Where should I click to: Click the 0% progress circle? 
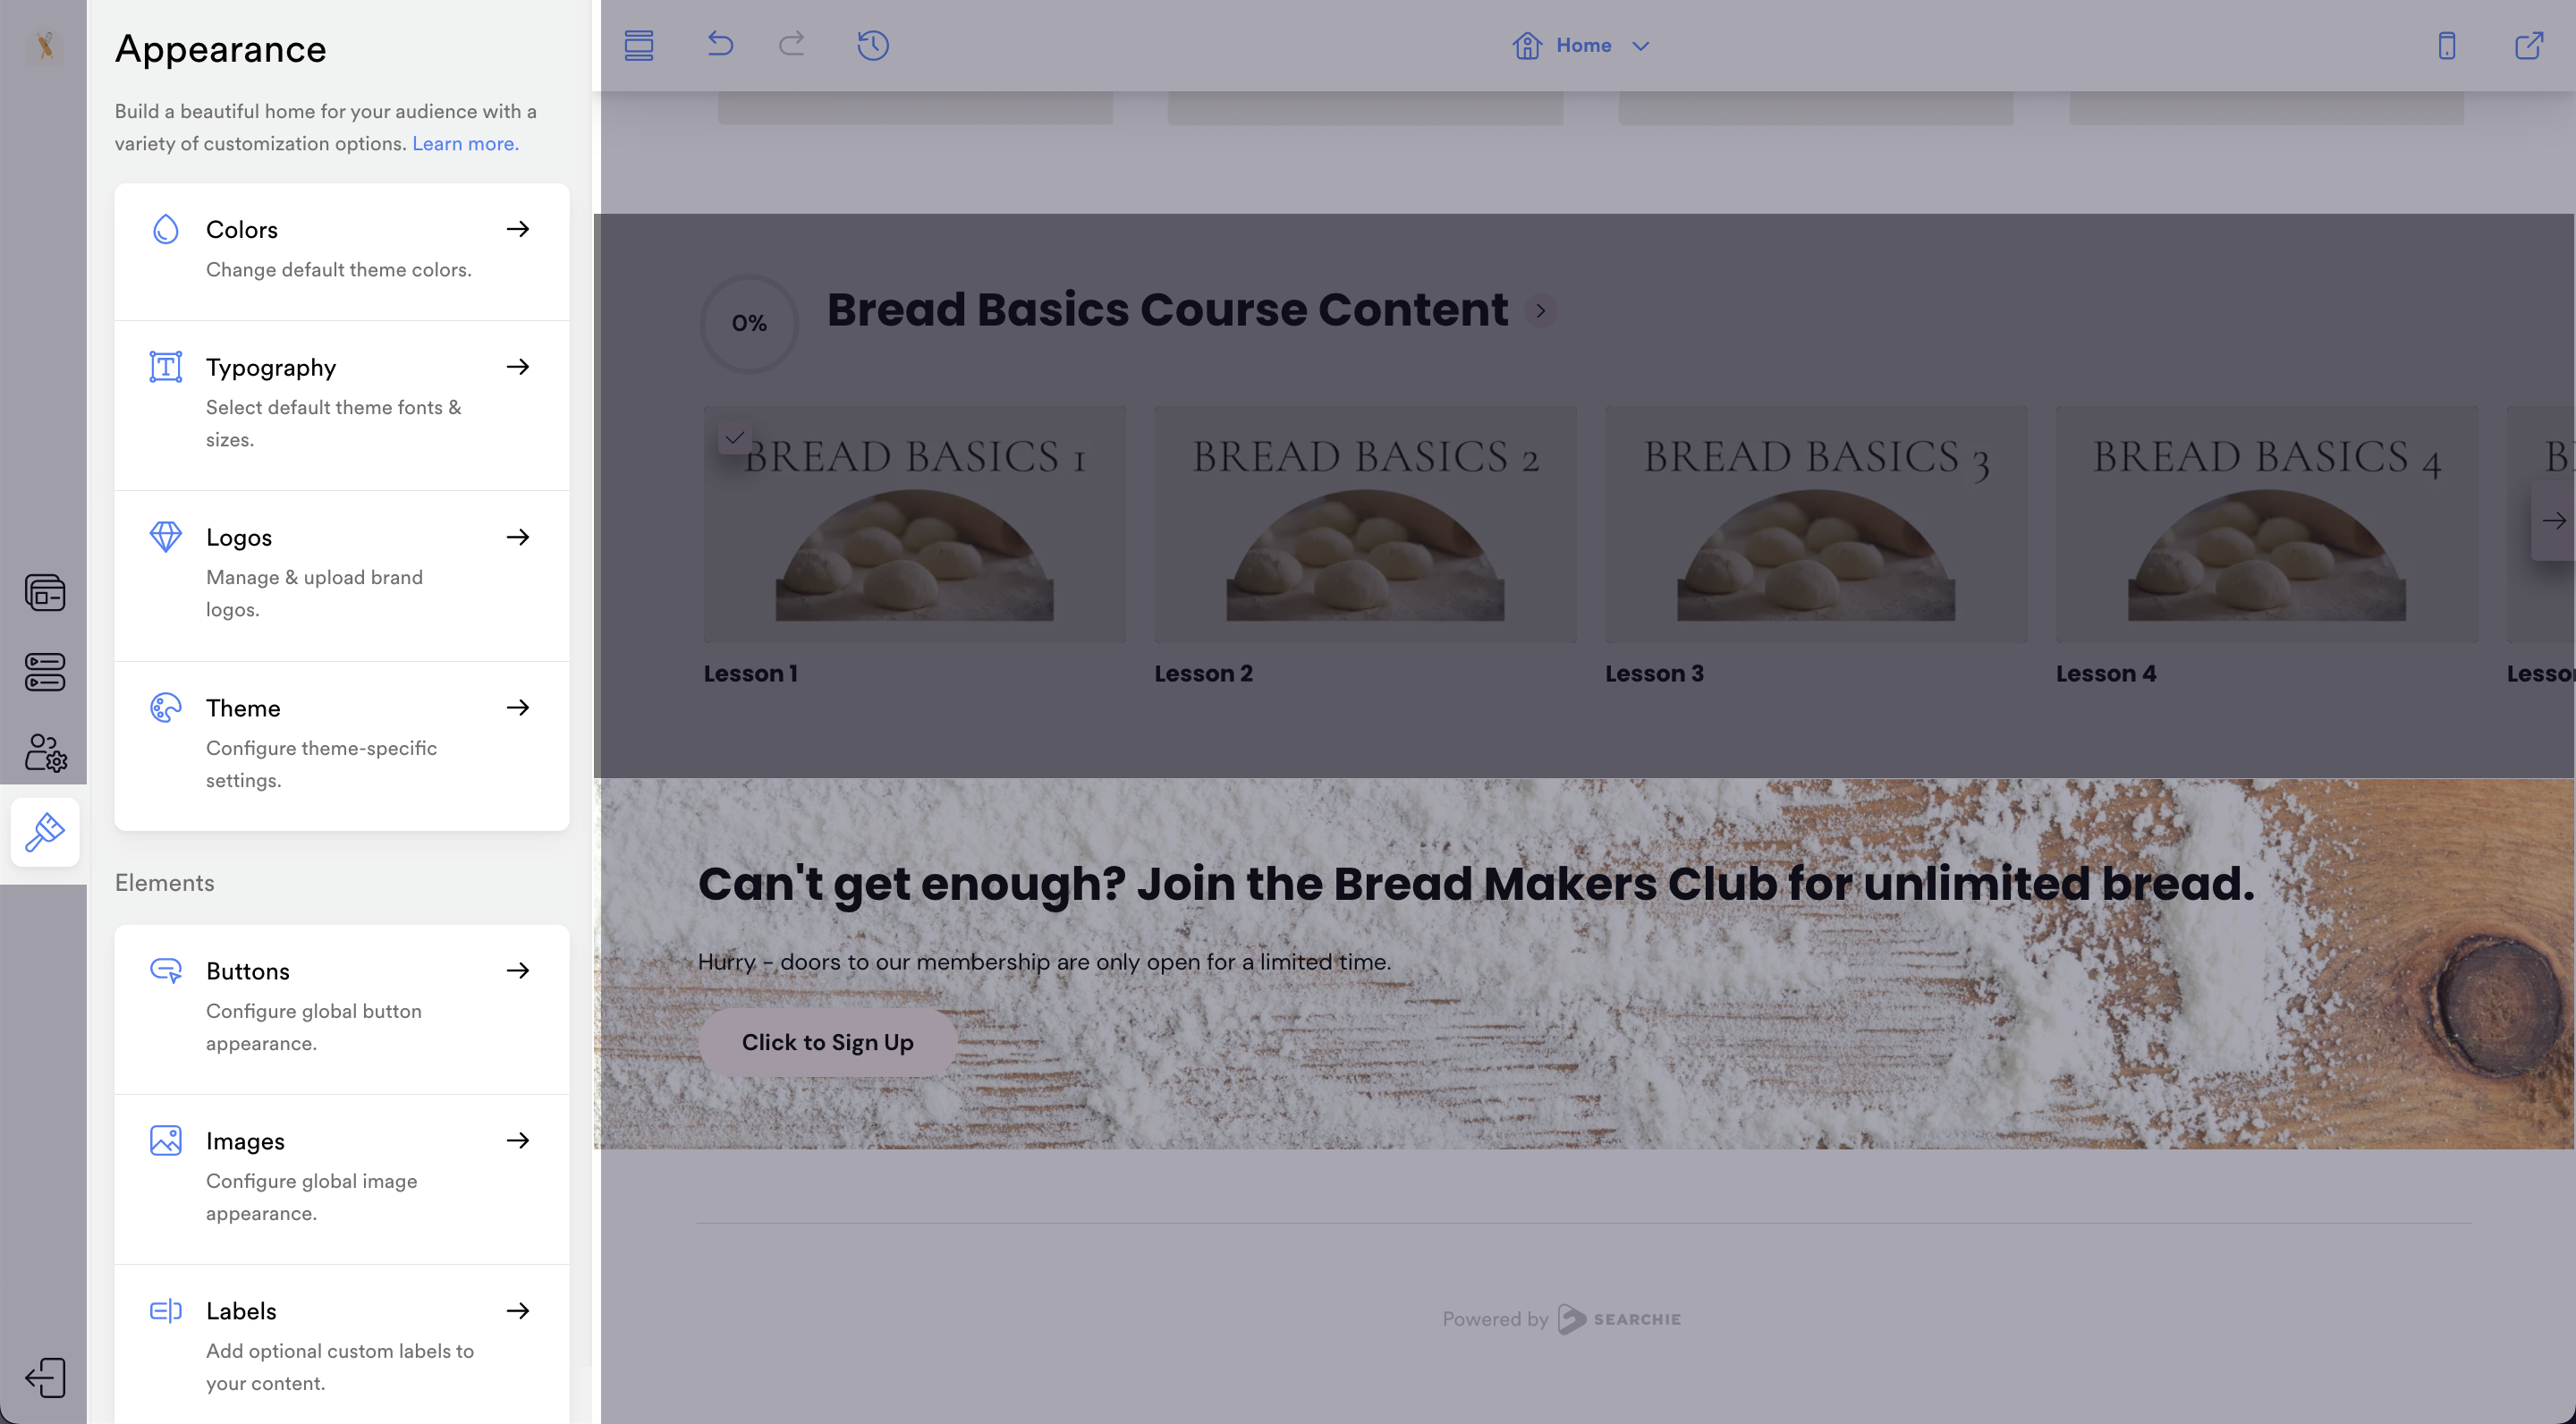[749, 323]
